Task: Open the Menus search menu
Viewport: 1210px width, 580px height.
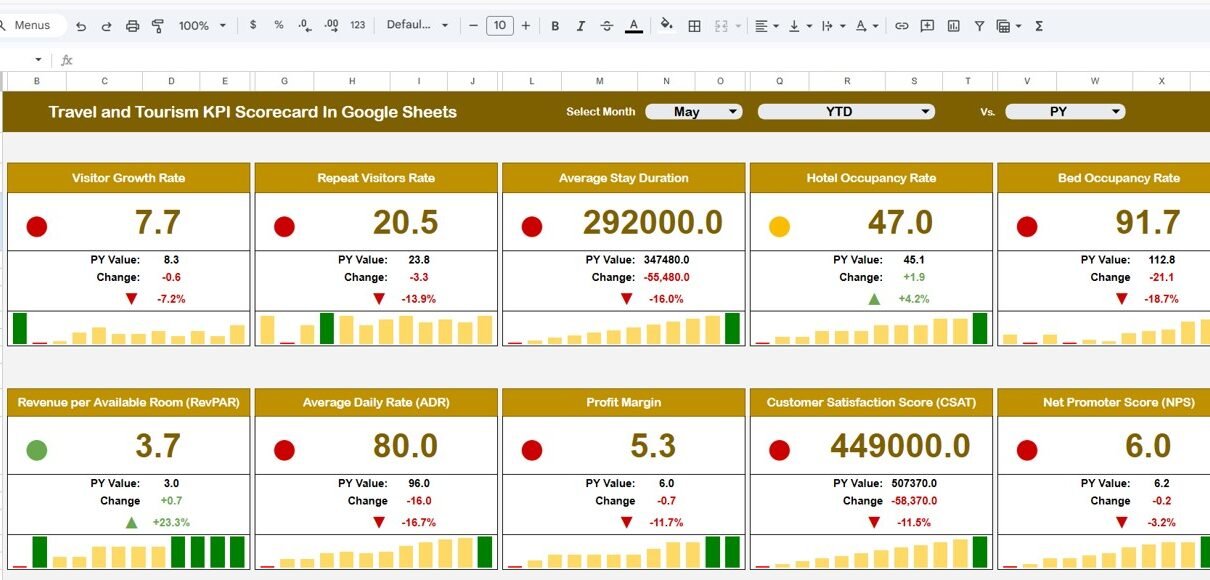Action: [x=30, y=25]
